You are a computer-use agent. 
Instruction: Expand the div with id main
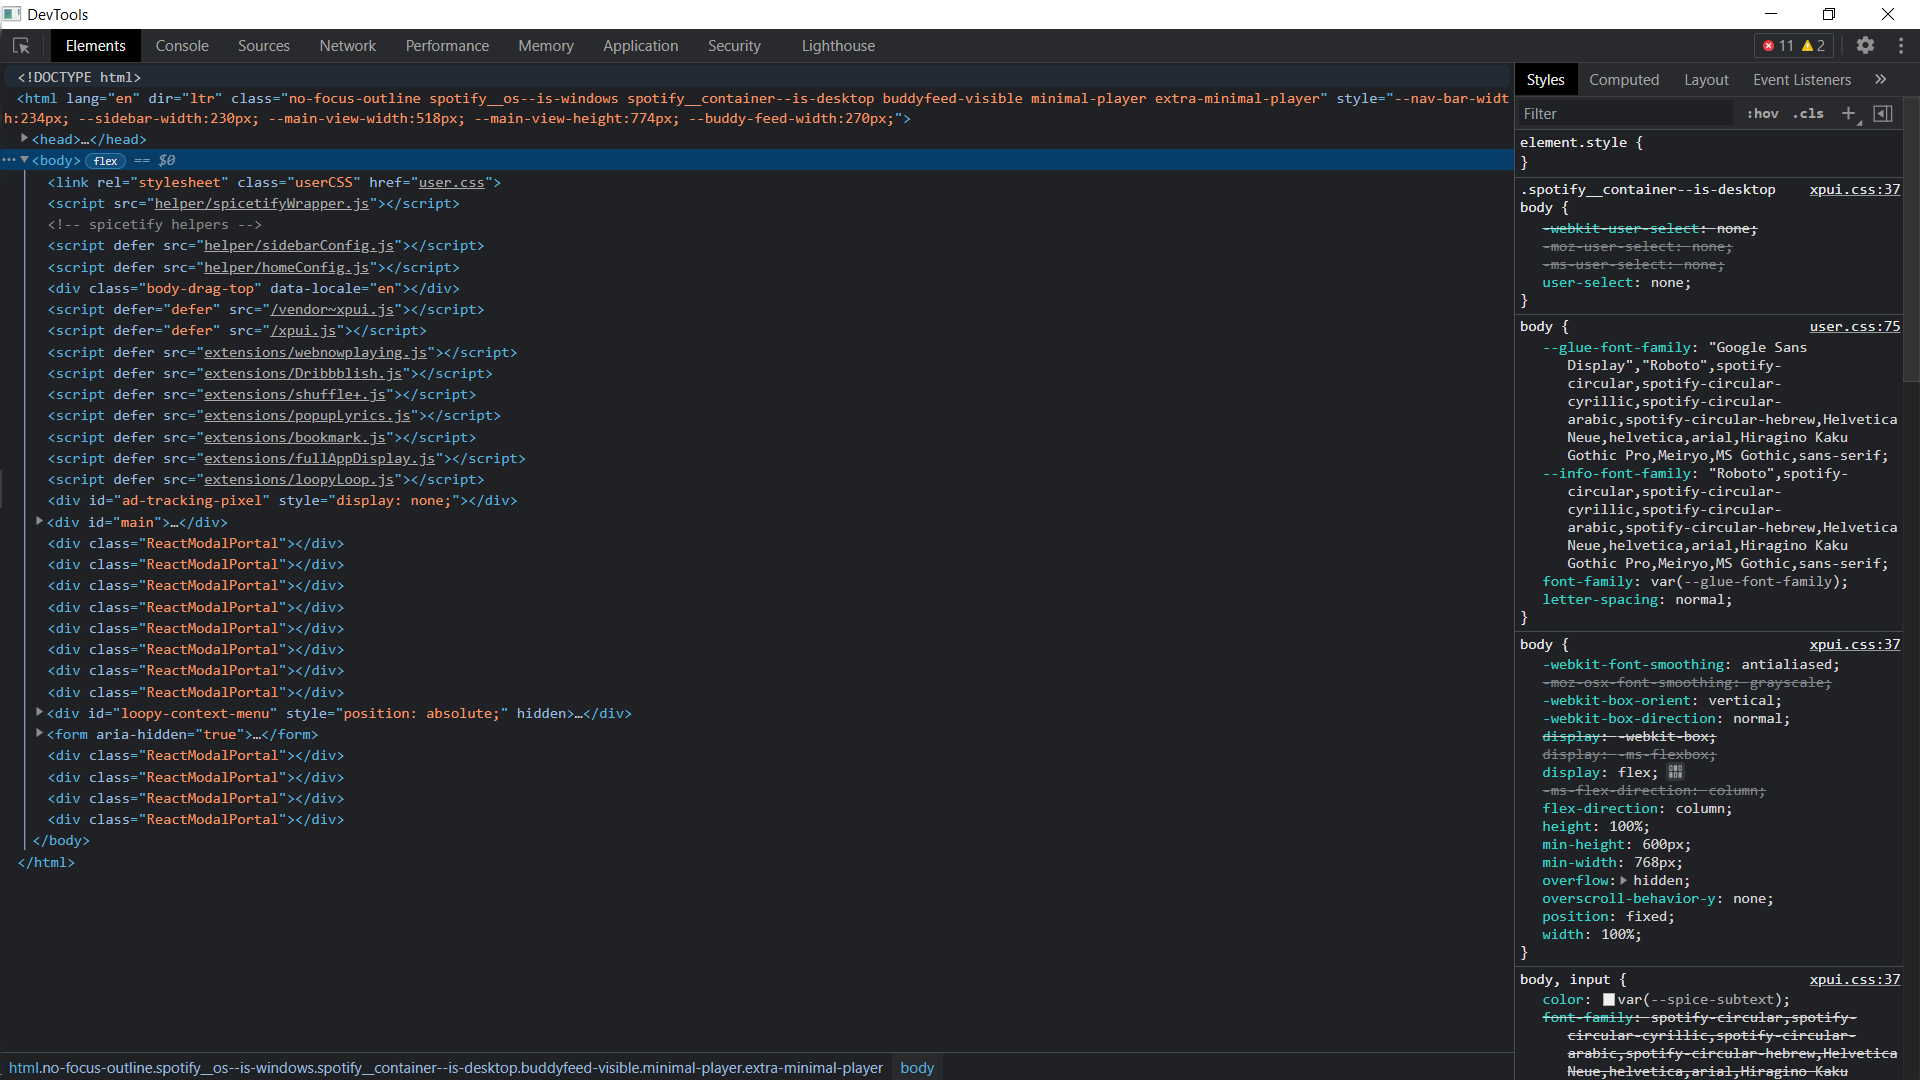38,521
